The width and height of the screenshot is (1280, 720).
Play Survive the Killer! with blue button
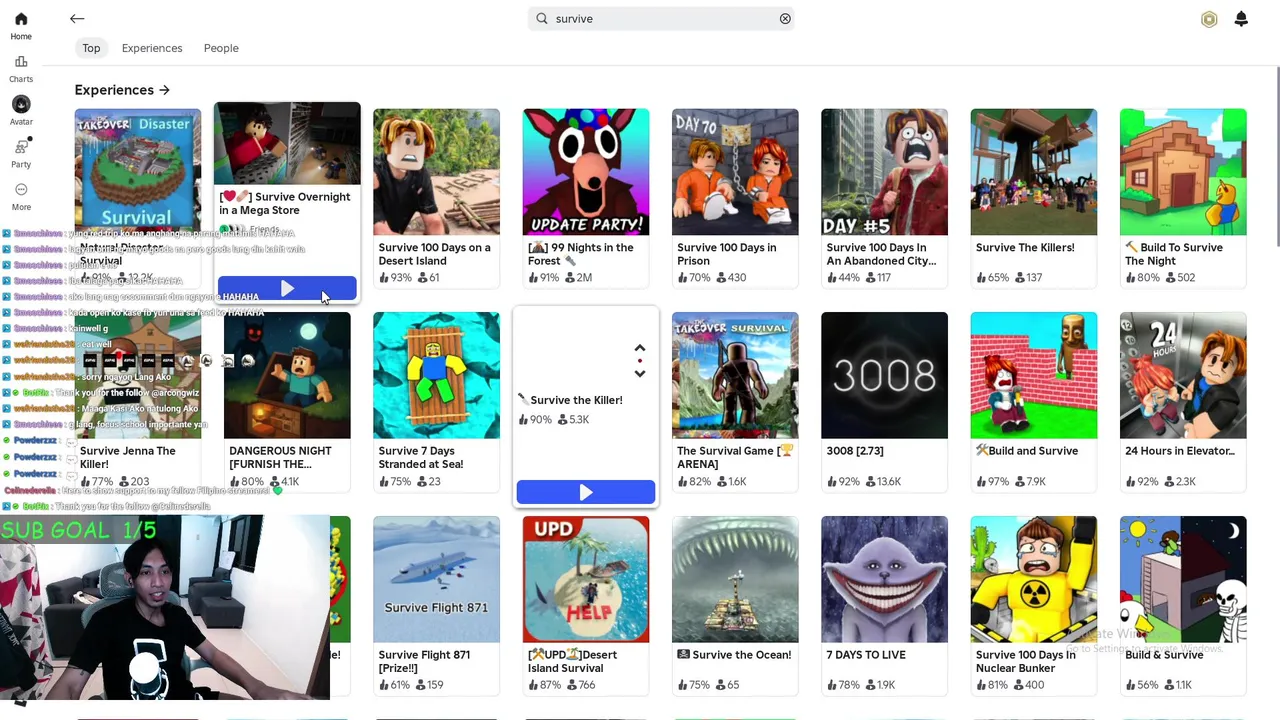(586, 492)
